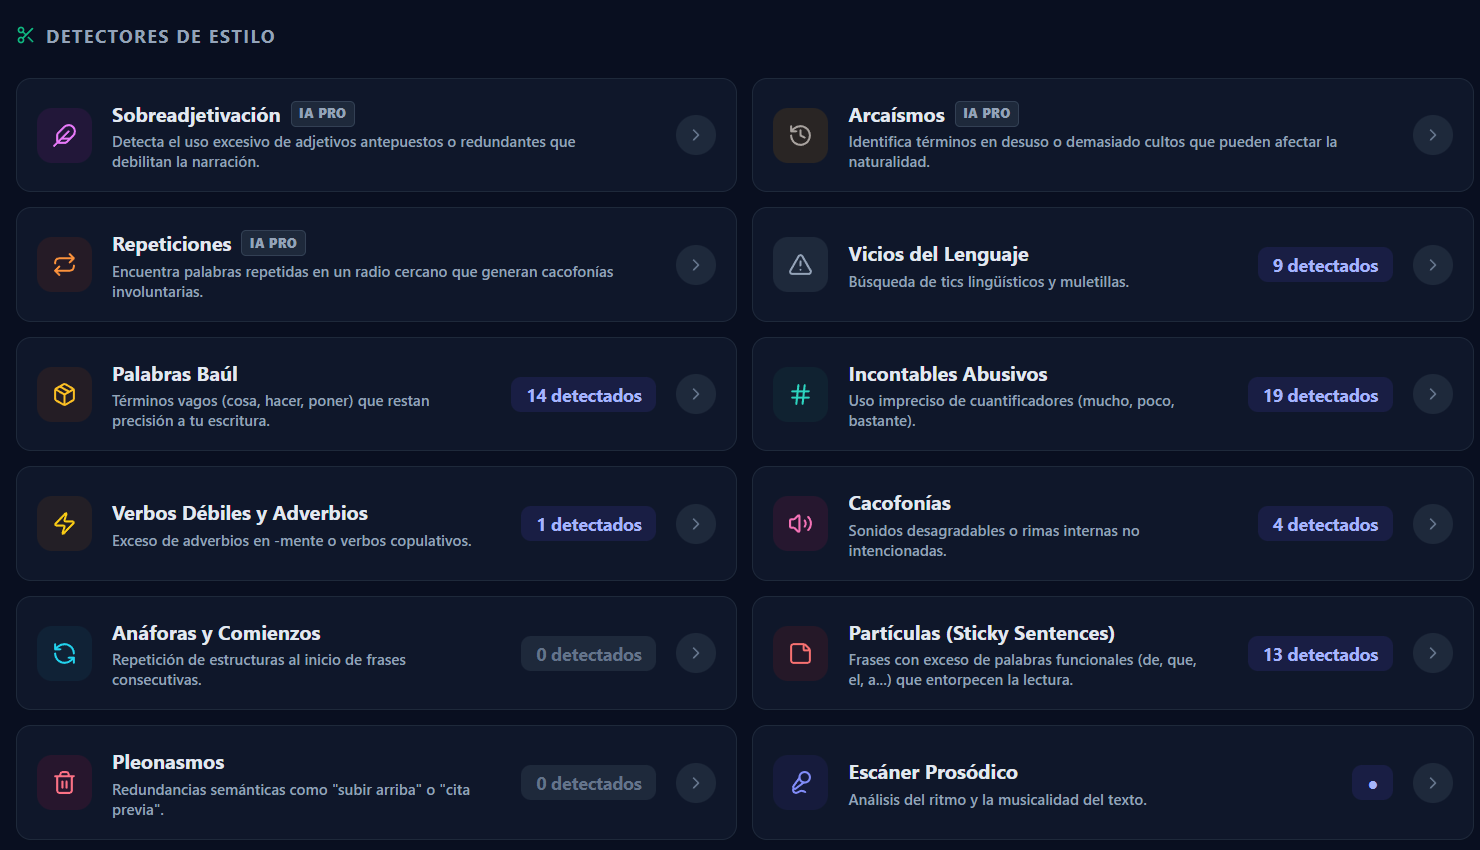Click the IA PRO tag beside Repeticiones
Screen dimensions: 1480x850
[x=273, y=243]
